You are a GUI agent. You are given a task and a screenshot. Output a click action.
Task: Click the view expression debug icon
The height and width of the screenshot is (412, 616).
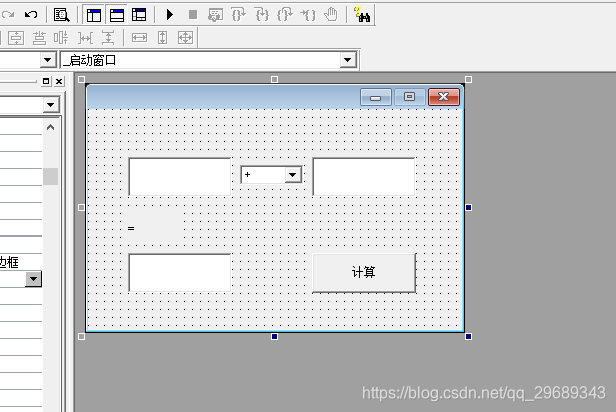215,15
